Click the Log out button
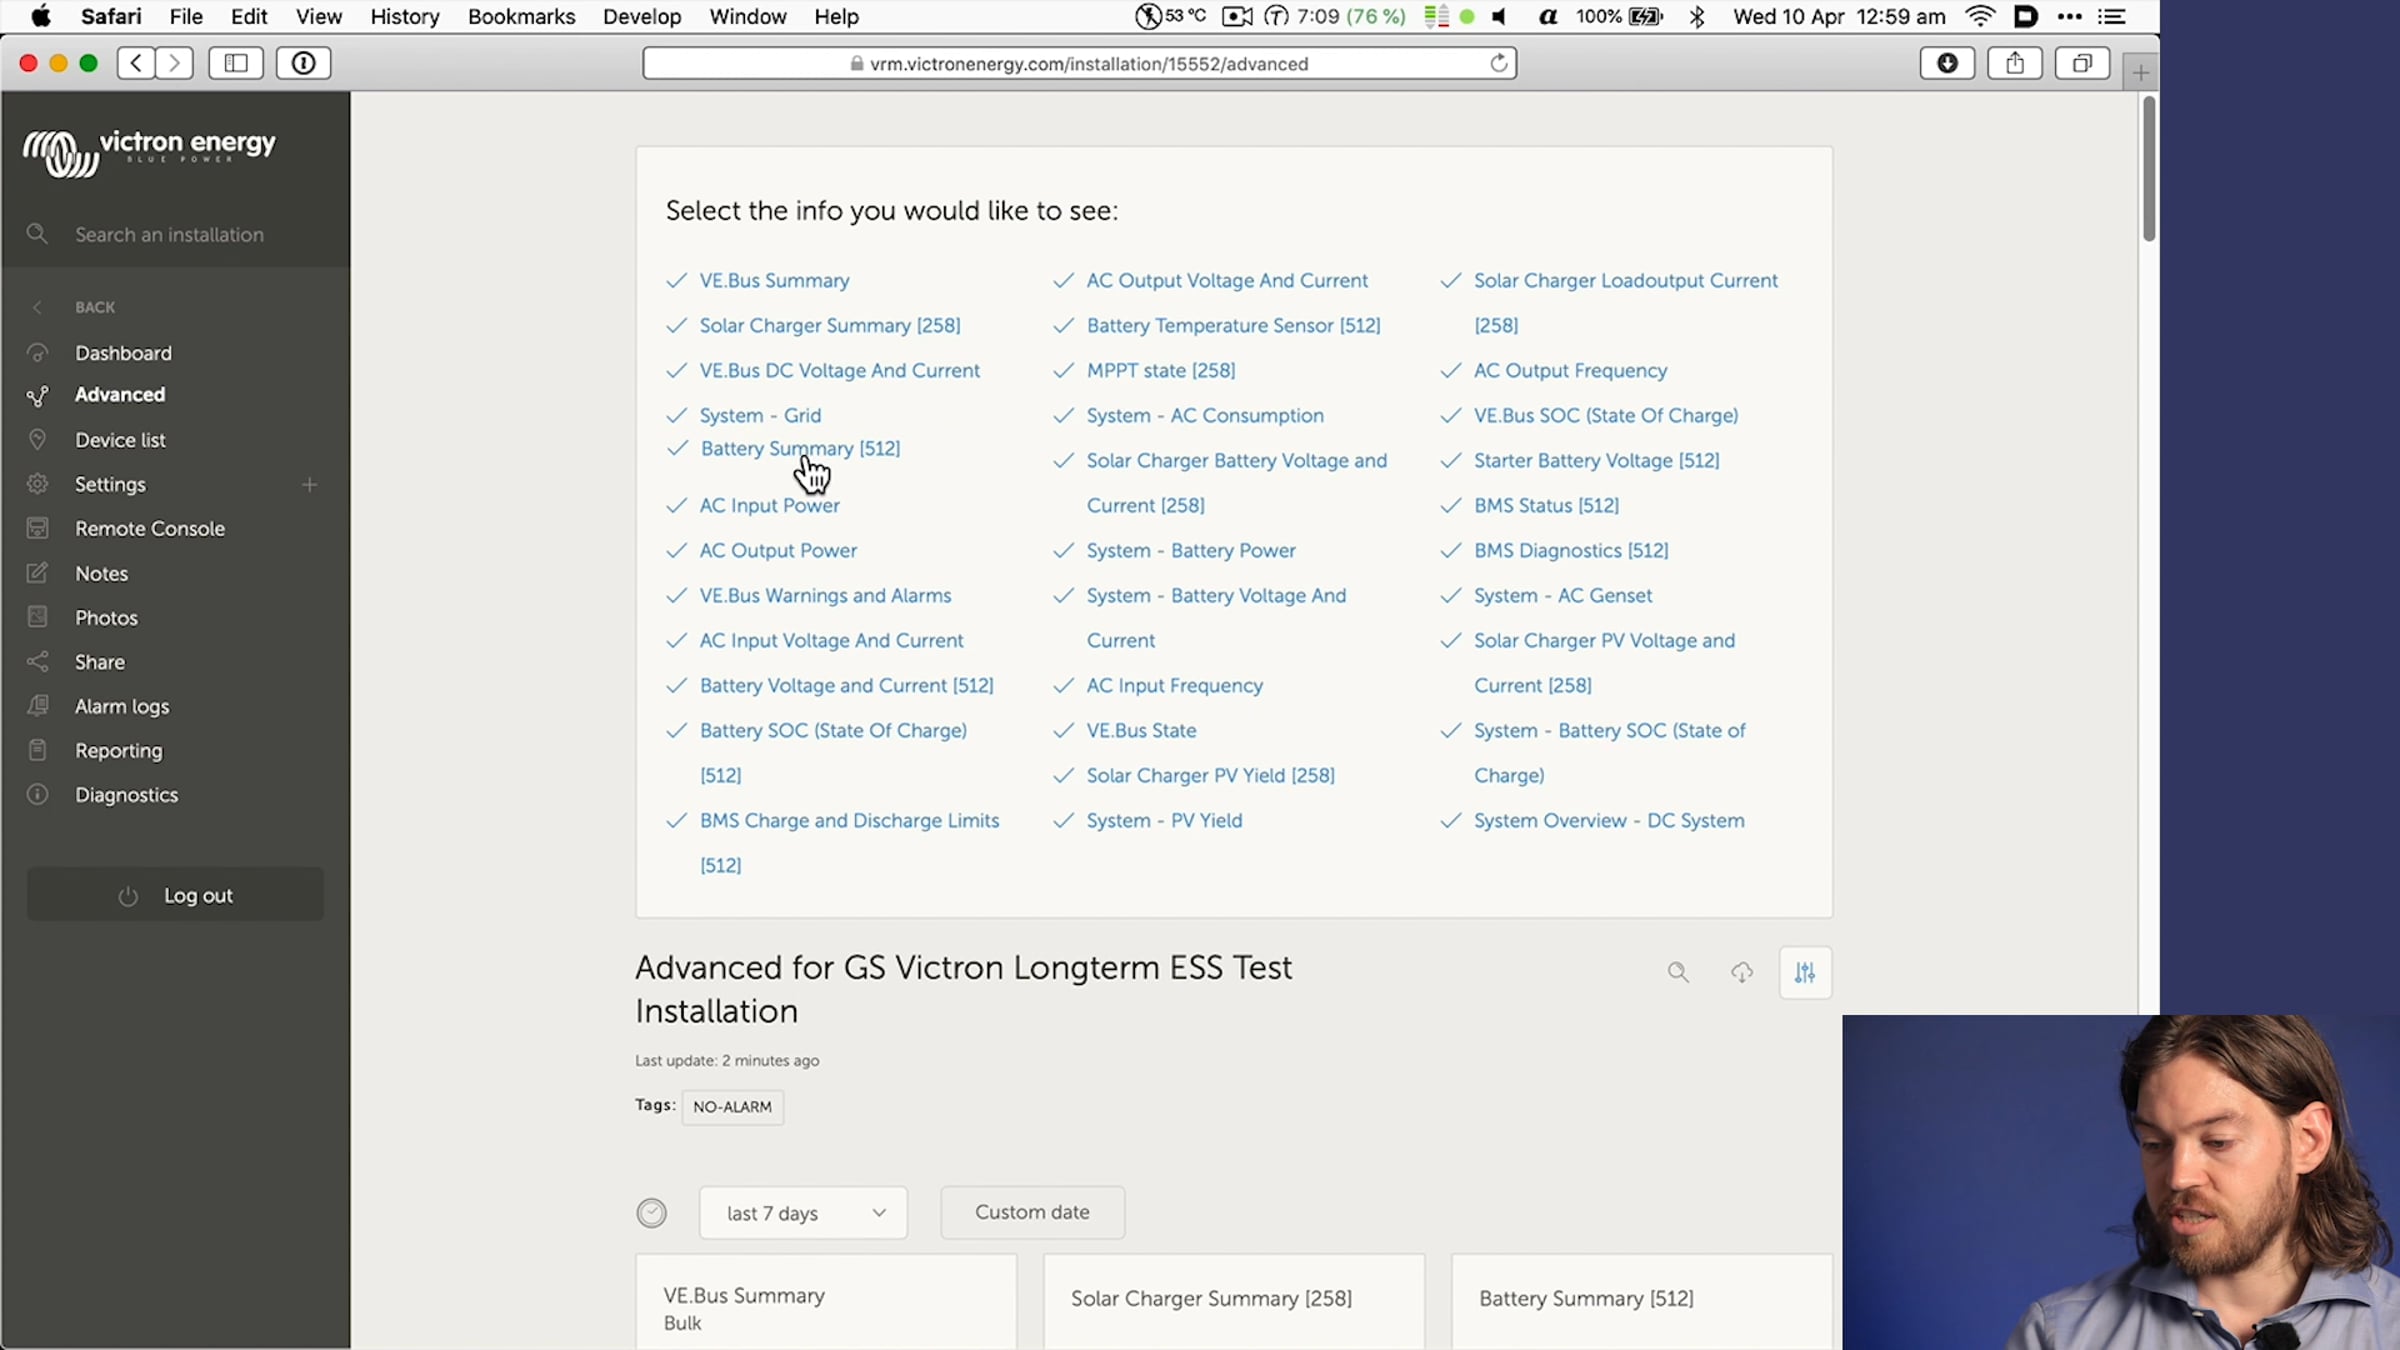 tap(175, 895)
